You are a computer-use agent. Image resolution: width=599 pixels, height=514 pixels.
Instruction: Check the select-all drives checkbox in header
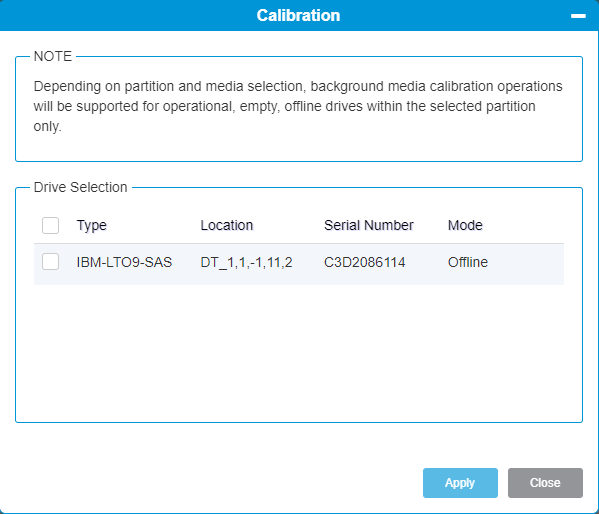point(50,225)
